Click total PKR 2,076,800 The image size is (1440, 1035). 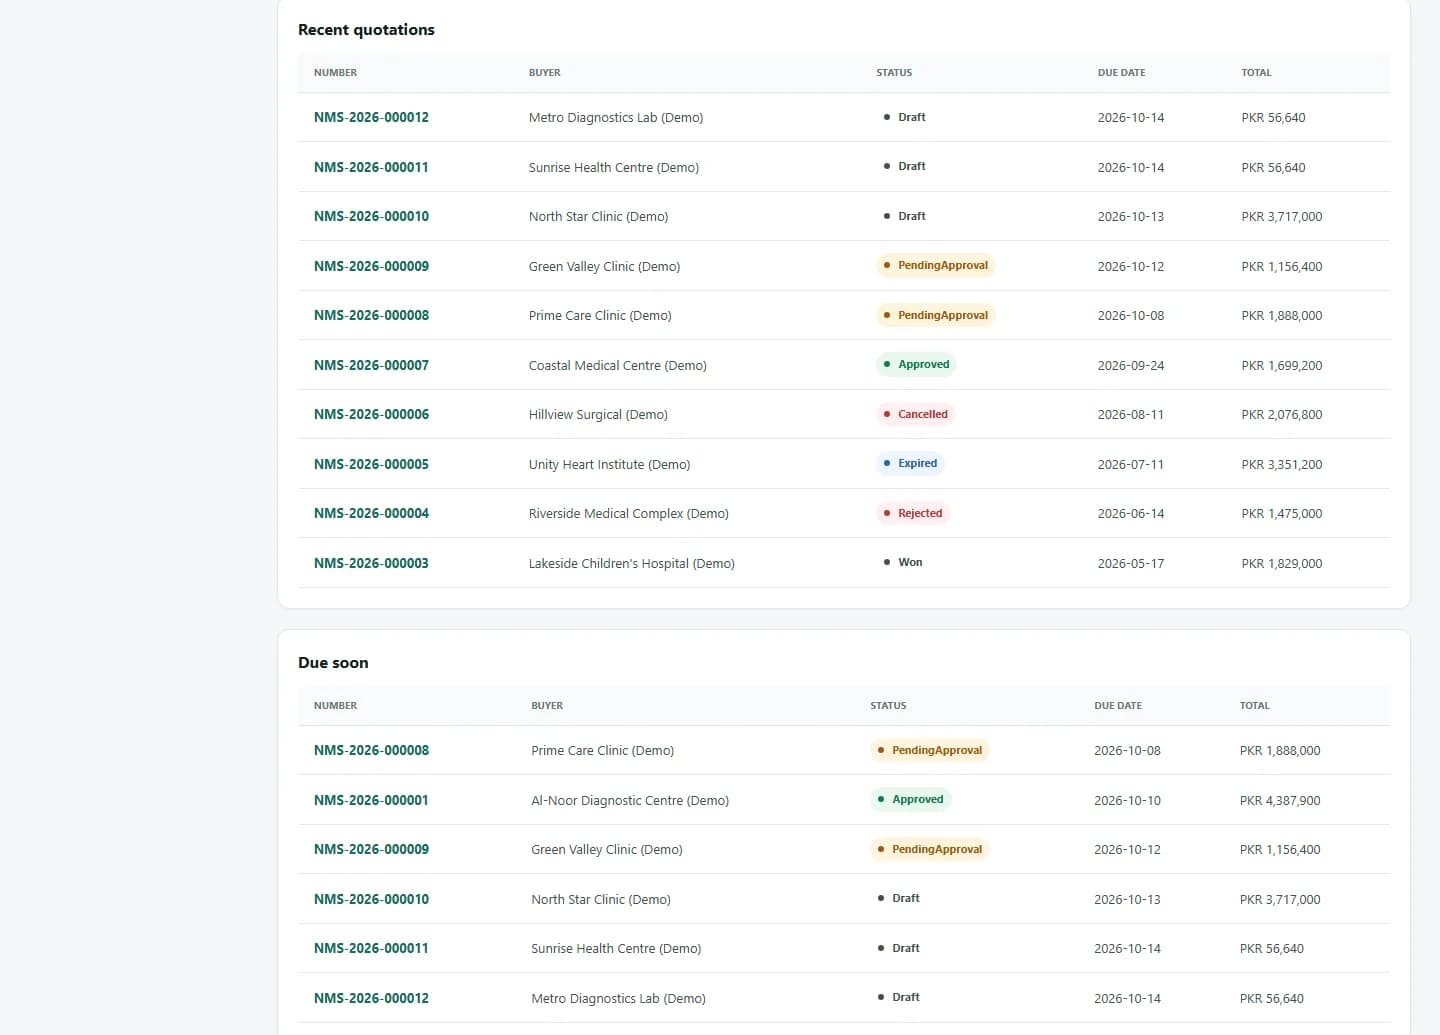point(1282,414)
